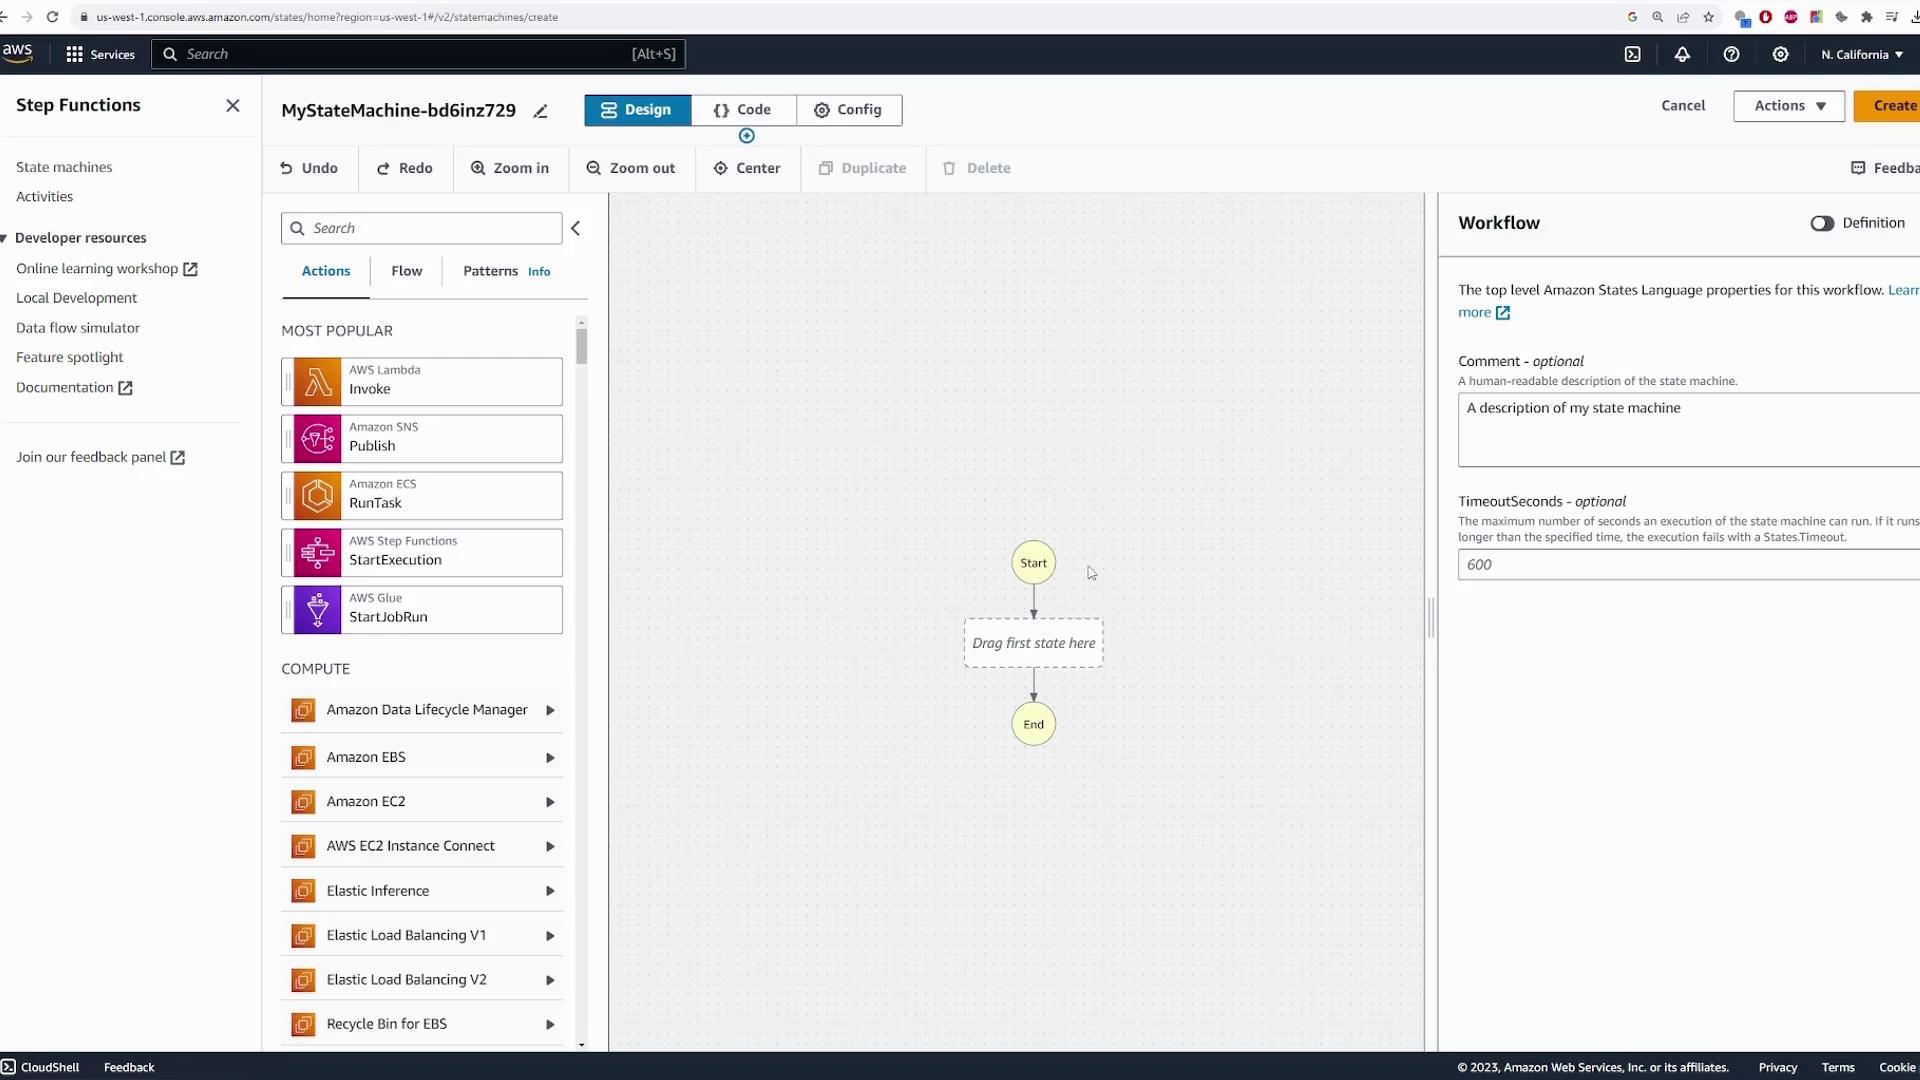Click the AWS Glue StartJobRun icon

(317, 609)
